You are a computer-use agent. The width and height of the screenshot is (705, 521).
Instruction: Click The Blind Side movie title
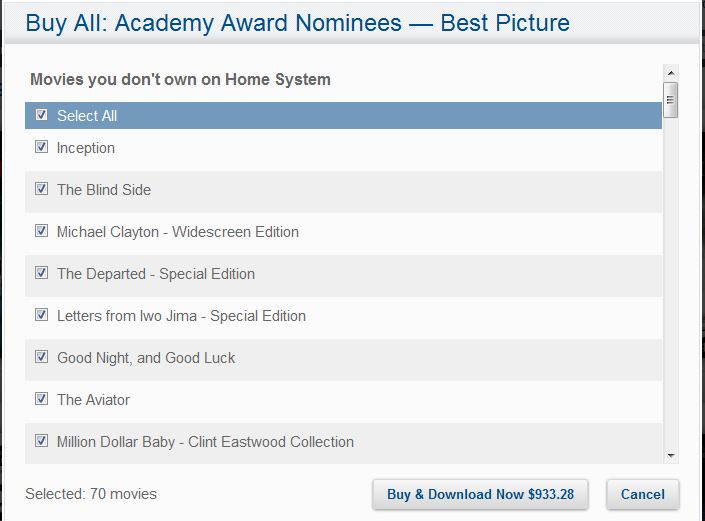[x=104, y=190]
